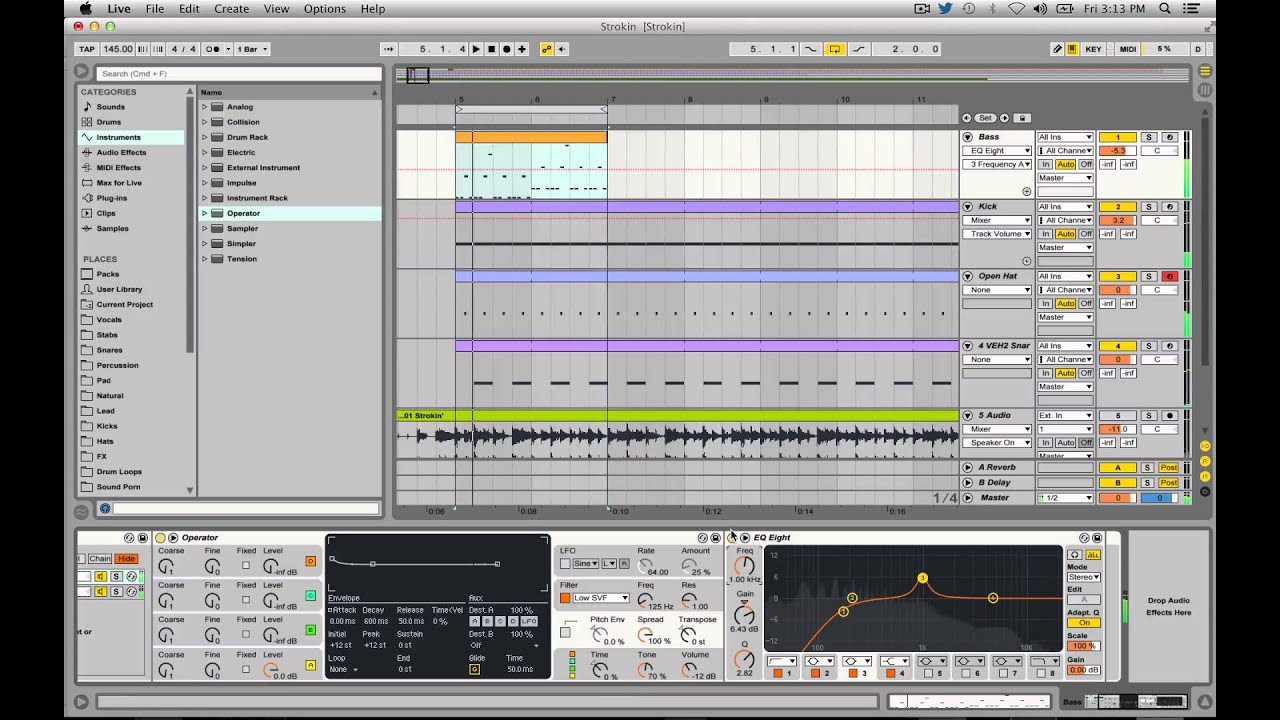
Task: Arm the 5 Audio track
Action: pos(1169,415)
